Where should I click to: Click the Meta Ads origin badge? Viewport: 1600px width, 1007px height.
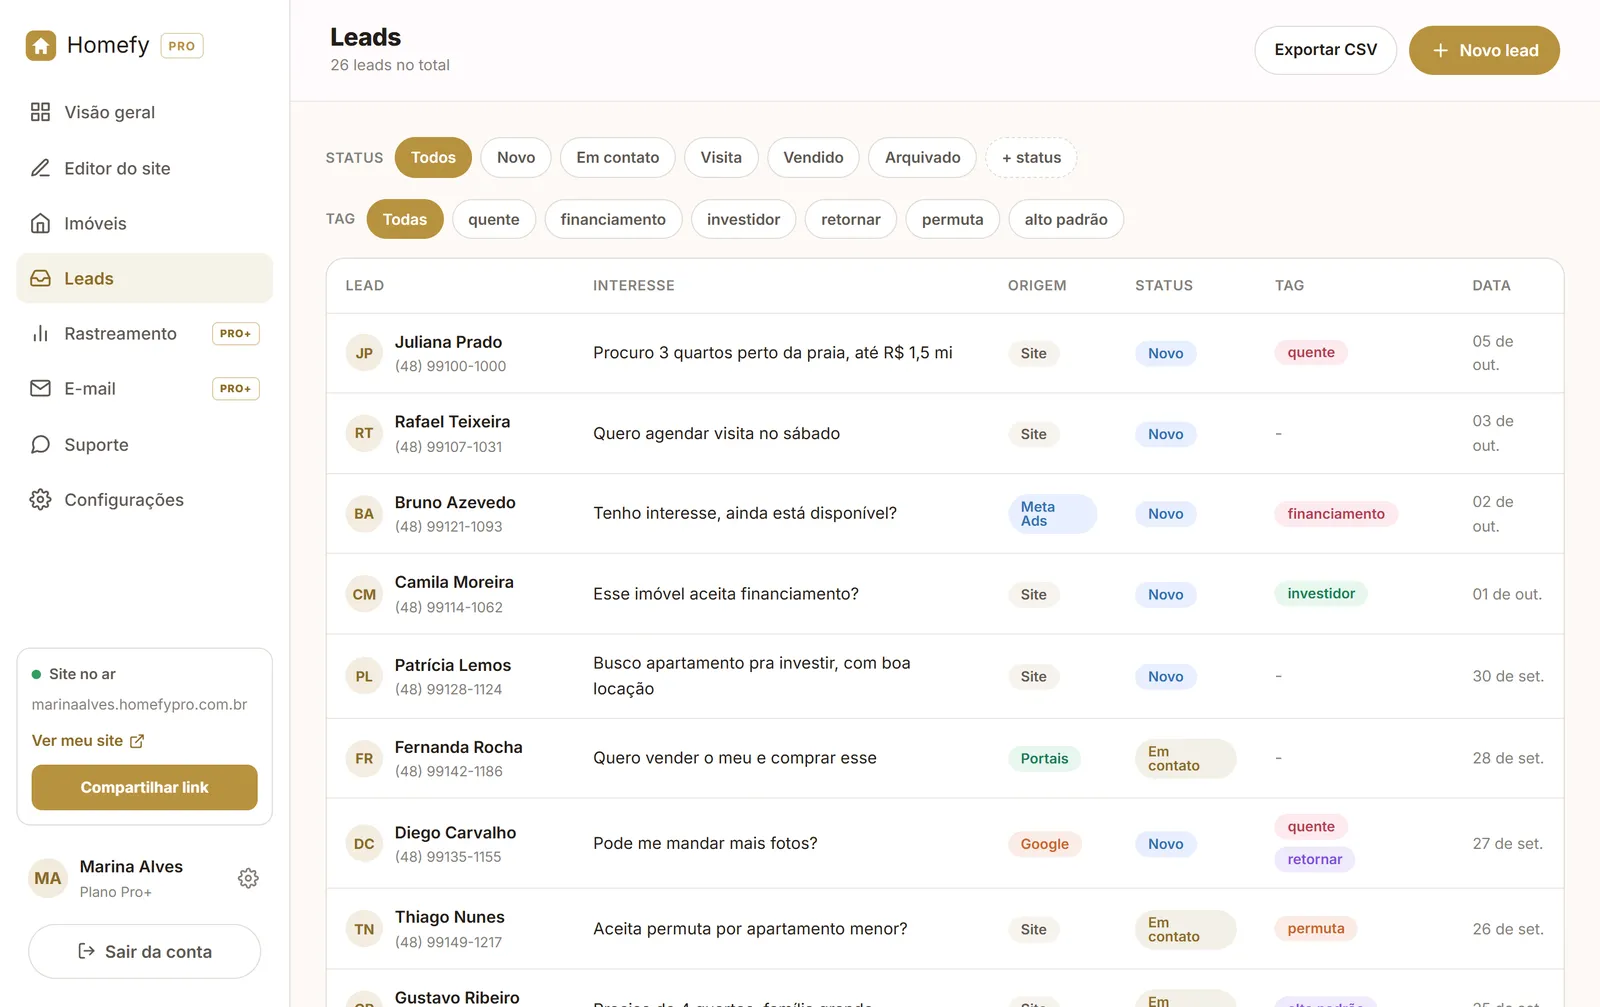coord(1052,514)
